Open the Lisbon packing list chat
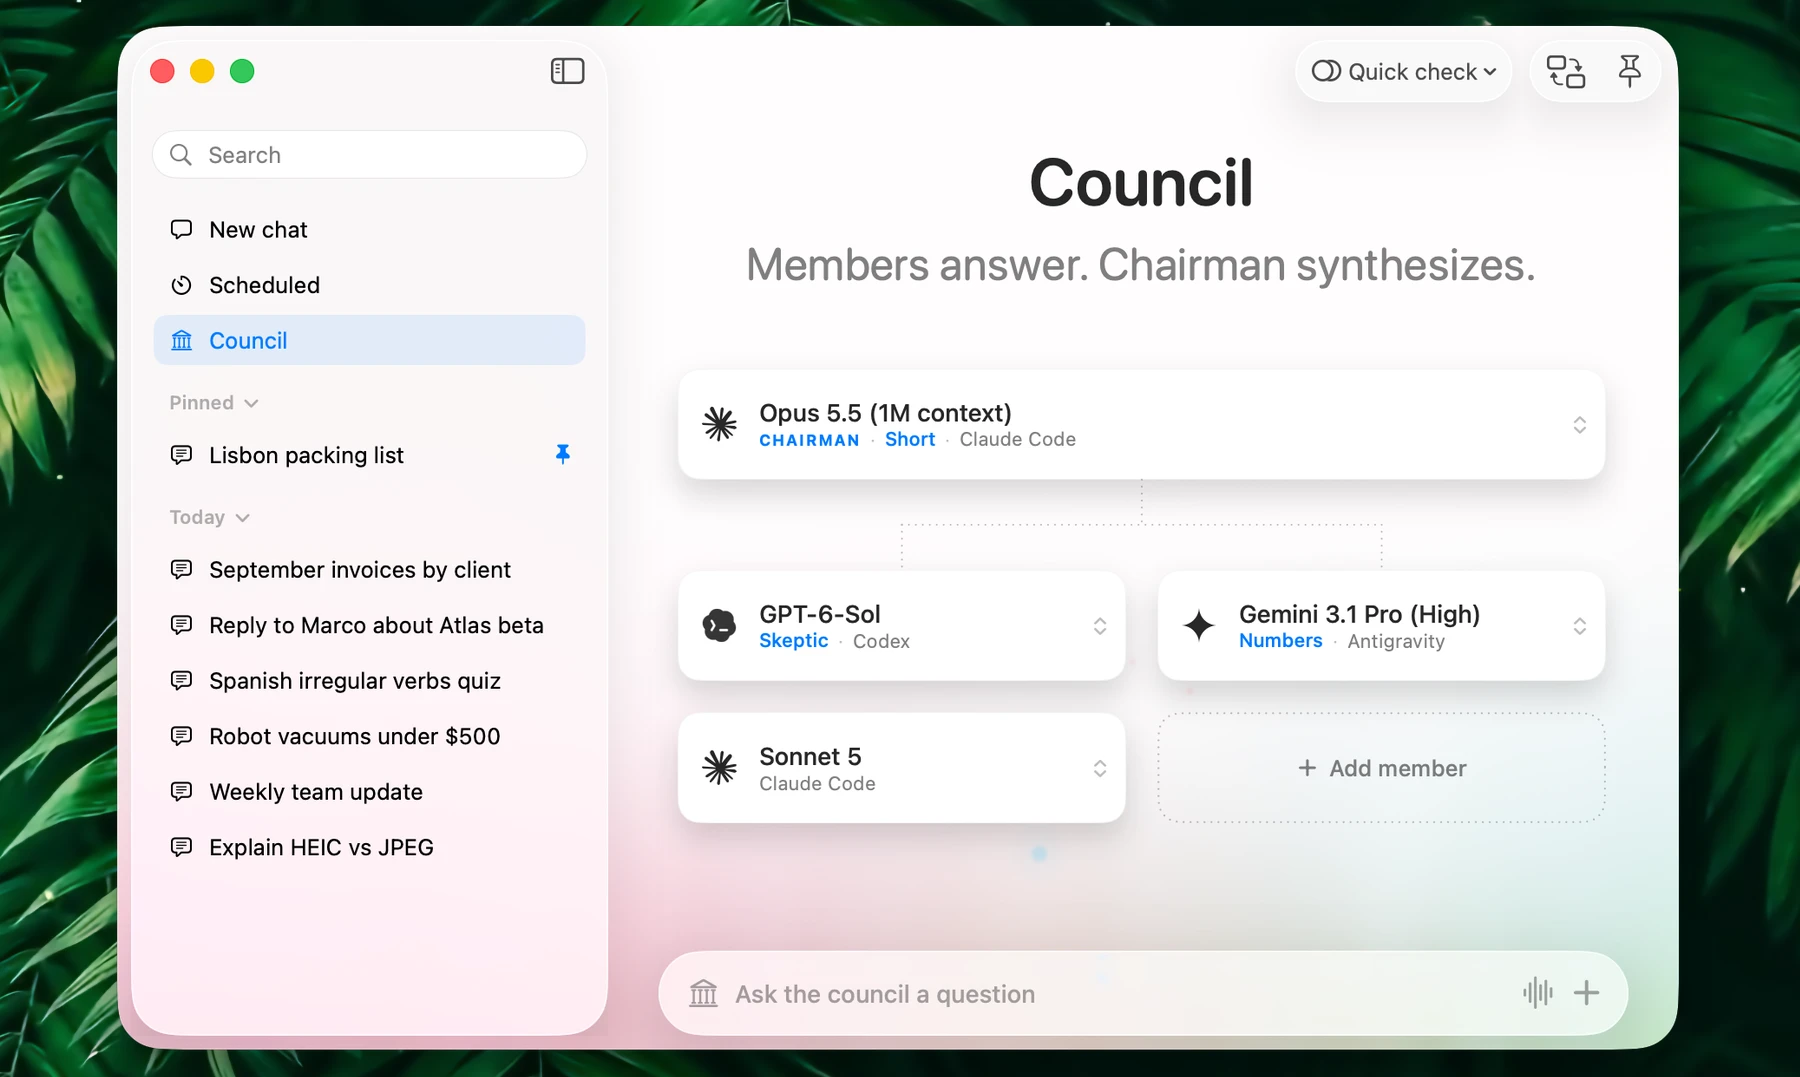1800x1077 pixels. (369, 455)
